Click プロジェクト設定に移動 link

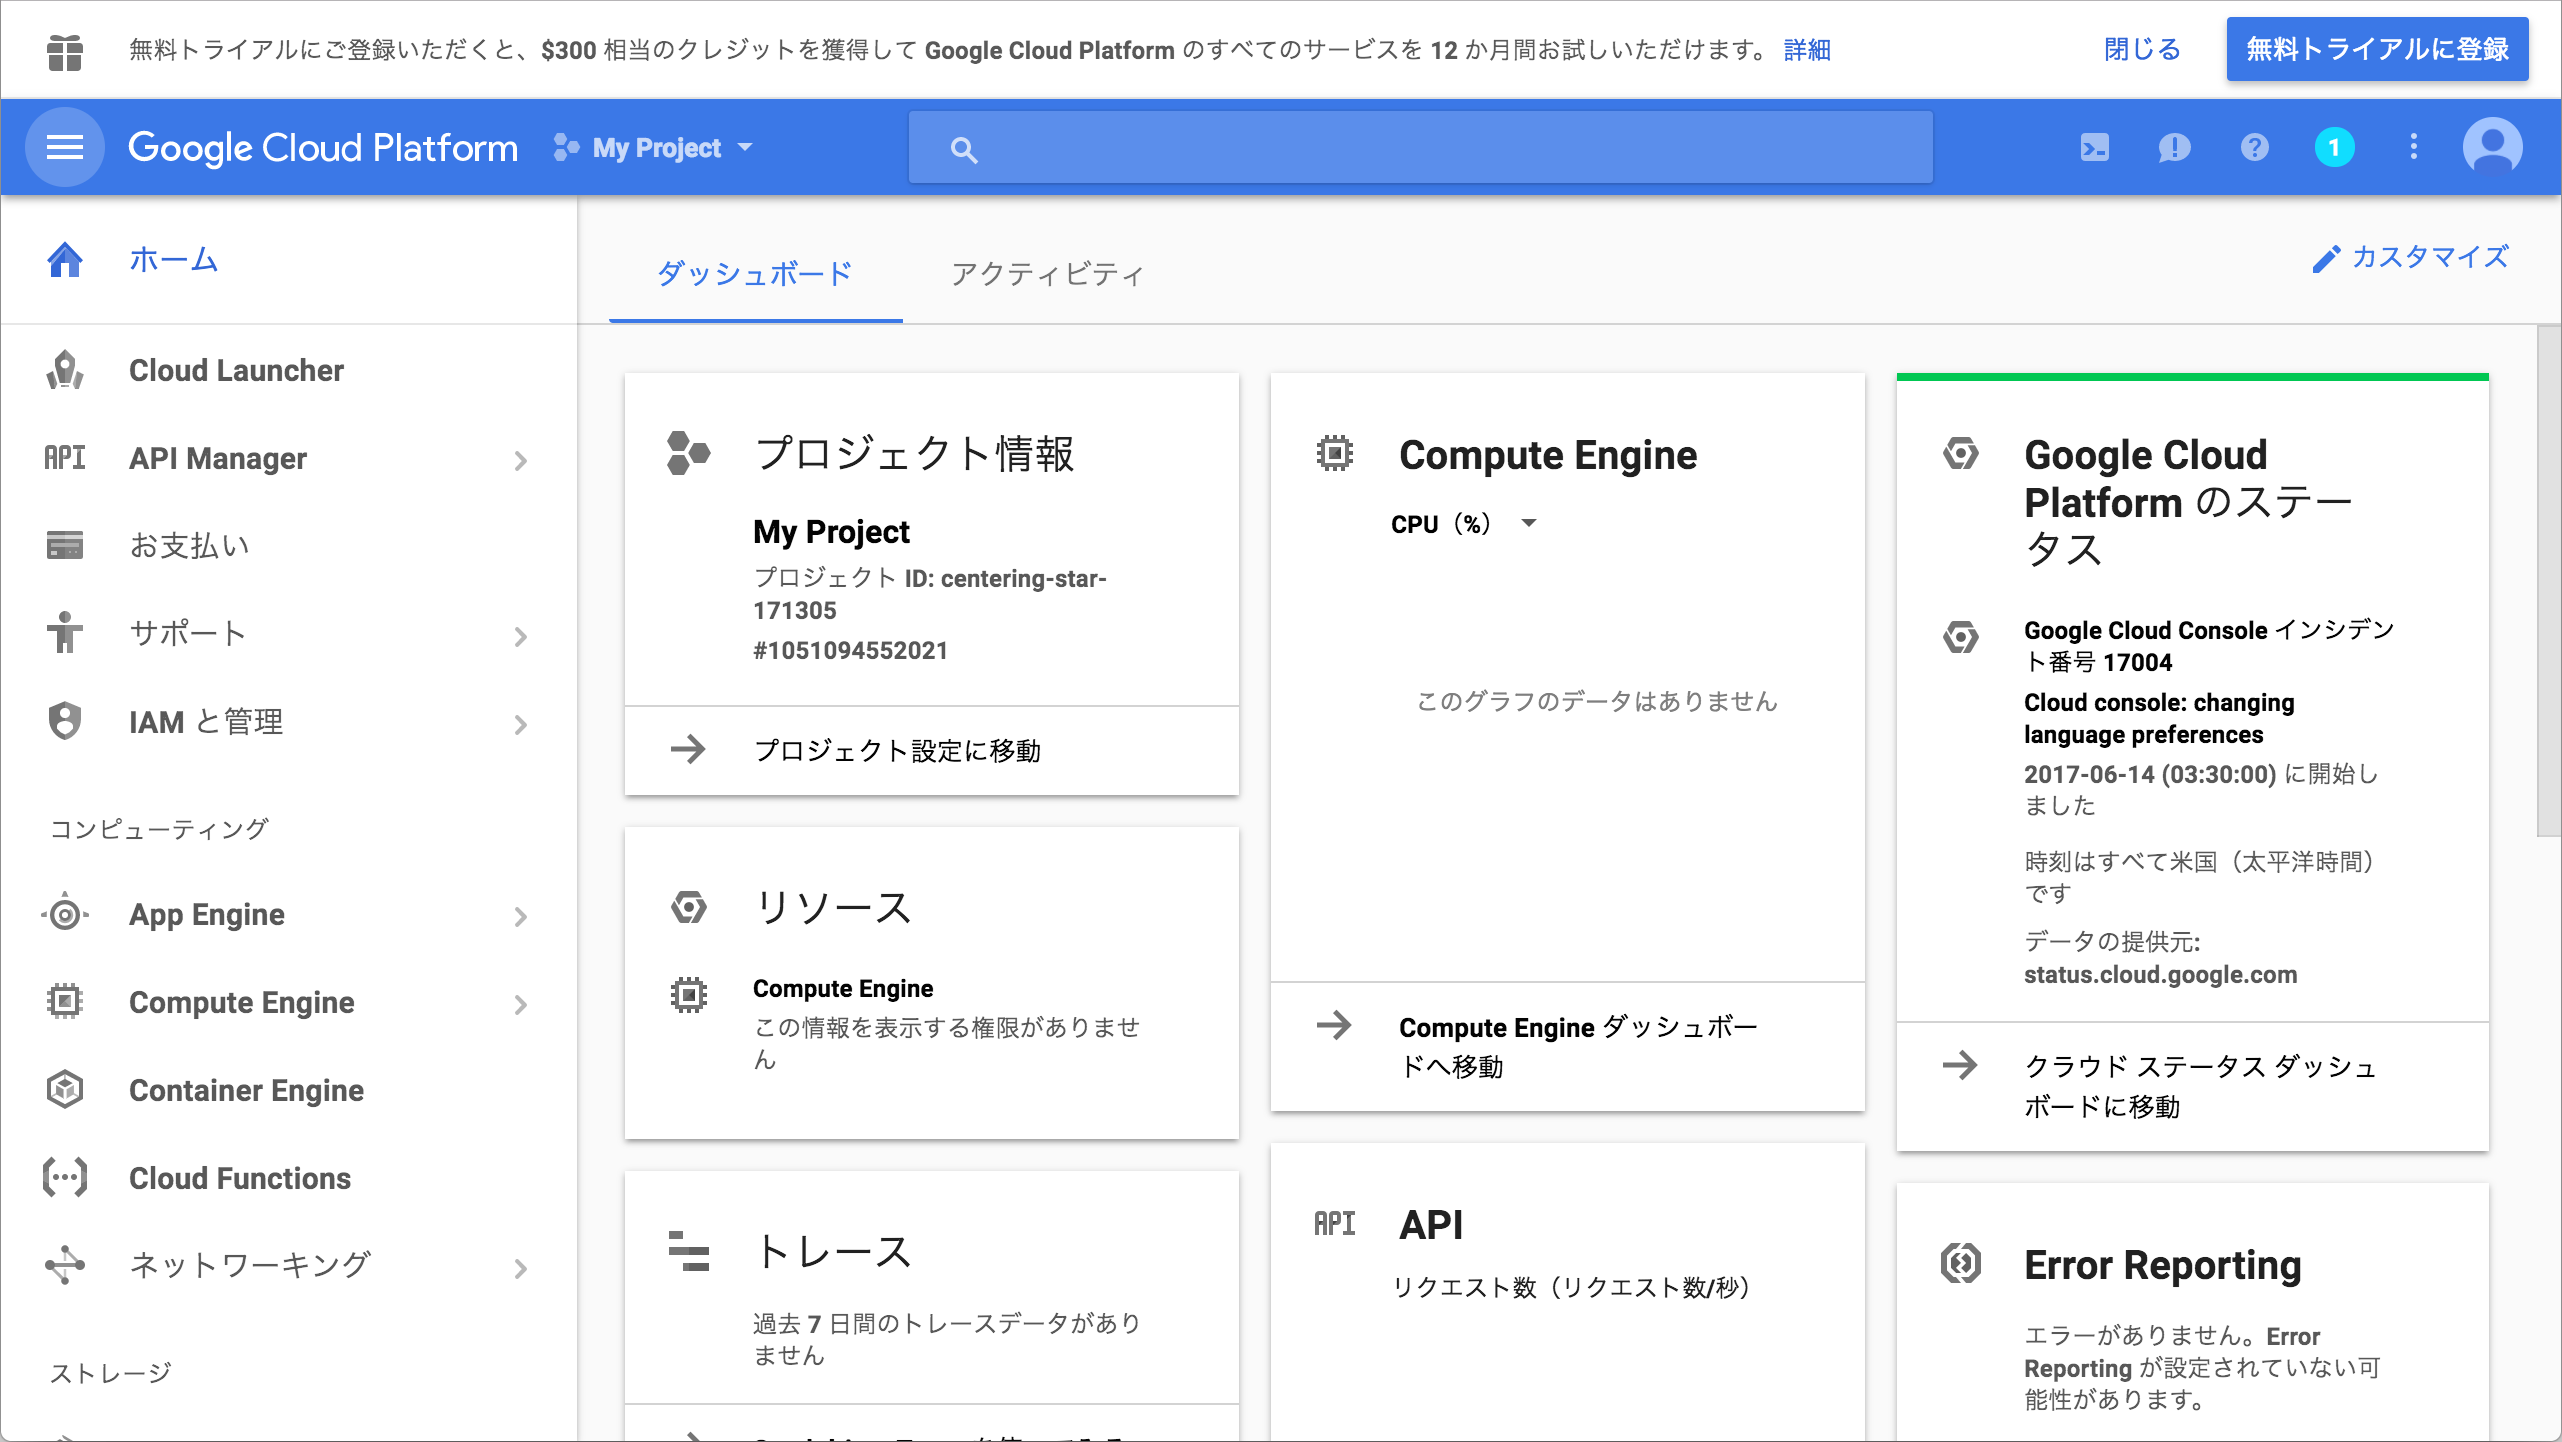pyautogui.click(x=897, y=750)
